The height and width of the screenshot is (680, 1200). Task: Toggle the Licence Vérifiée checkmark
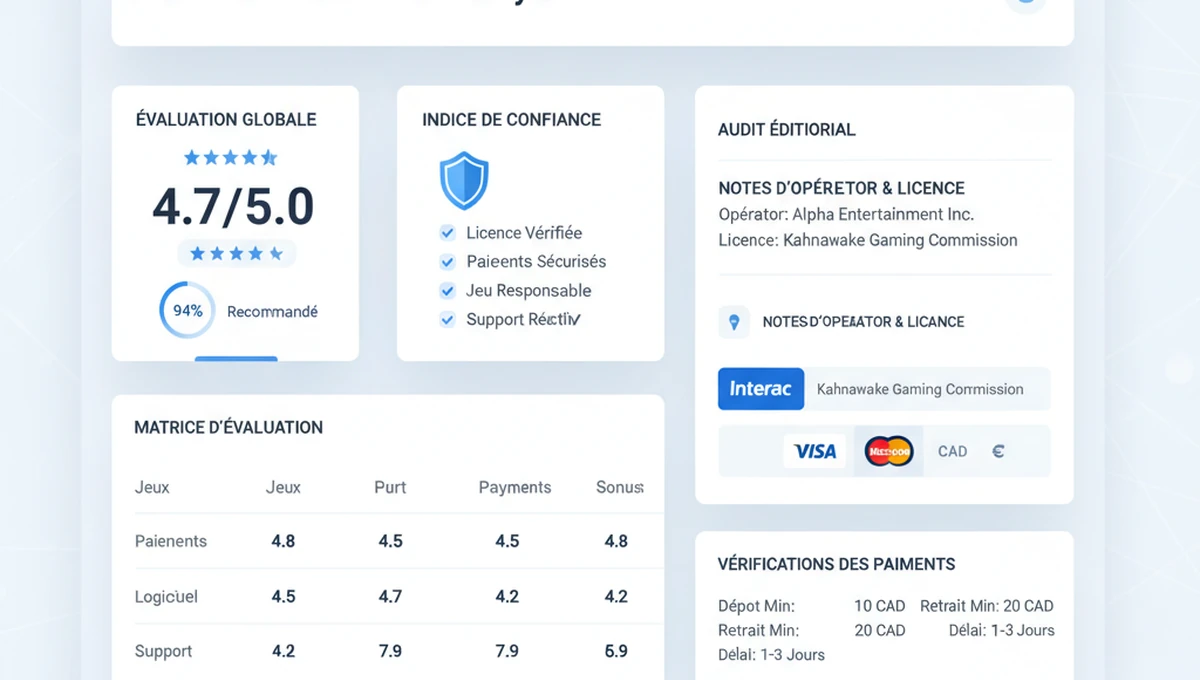448,233
